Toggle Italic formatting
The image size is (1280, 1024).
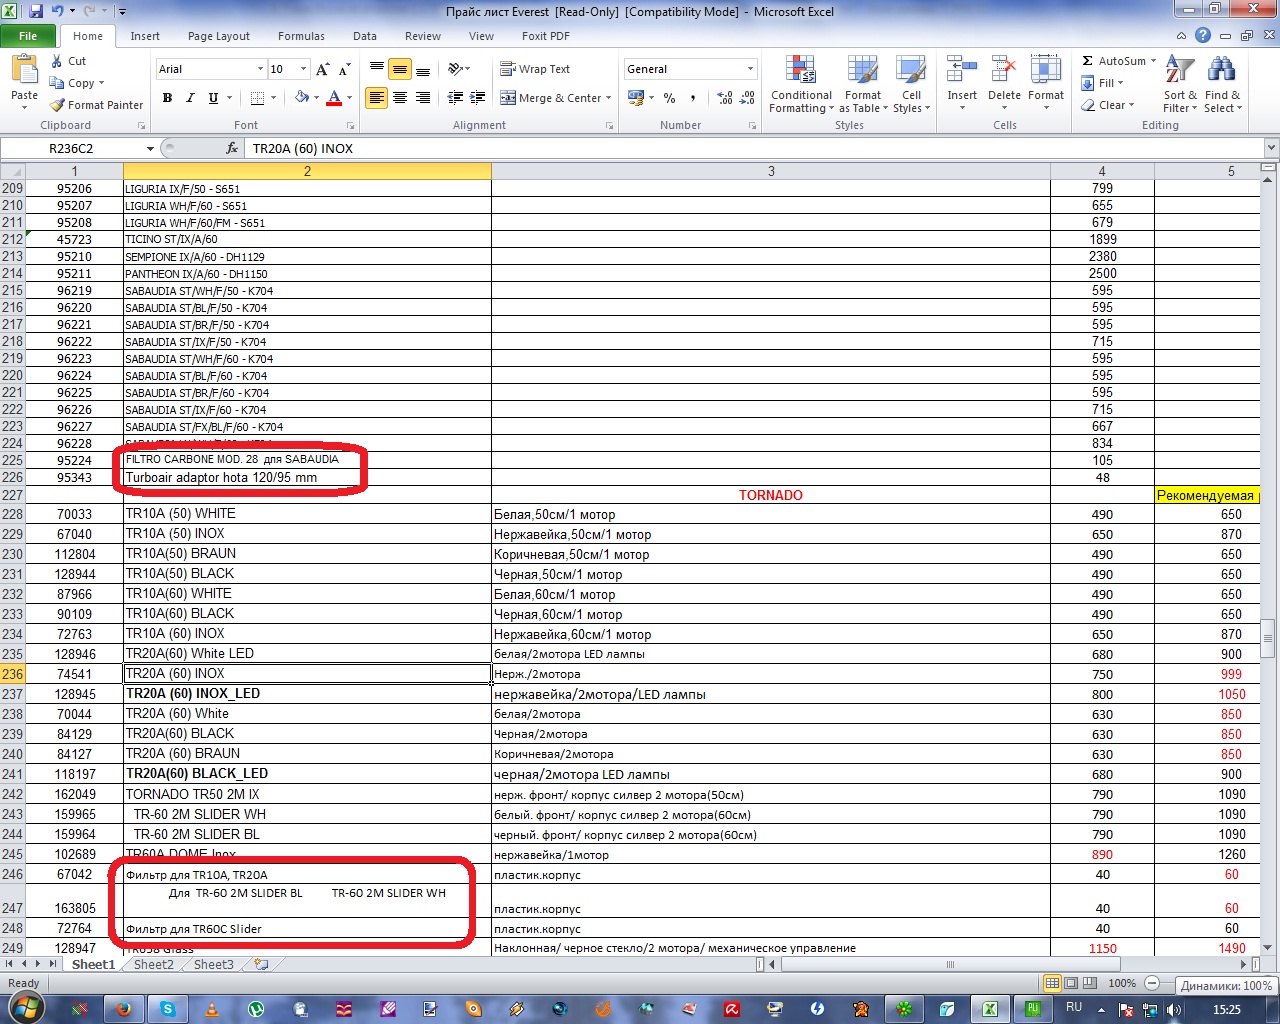tap(190, 98)
